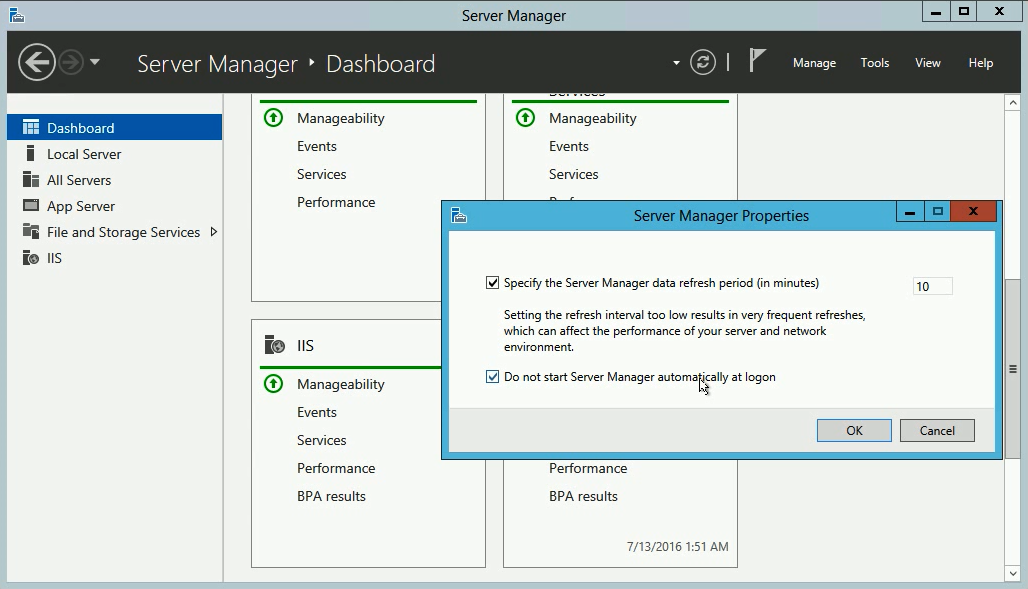Click the green Manageability status icon in the IIS tile
Viewport: 1028px width, 589px height.
pos(273,384)
